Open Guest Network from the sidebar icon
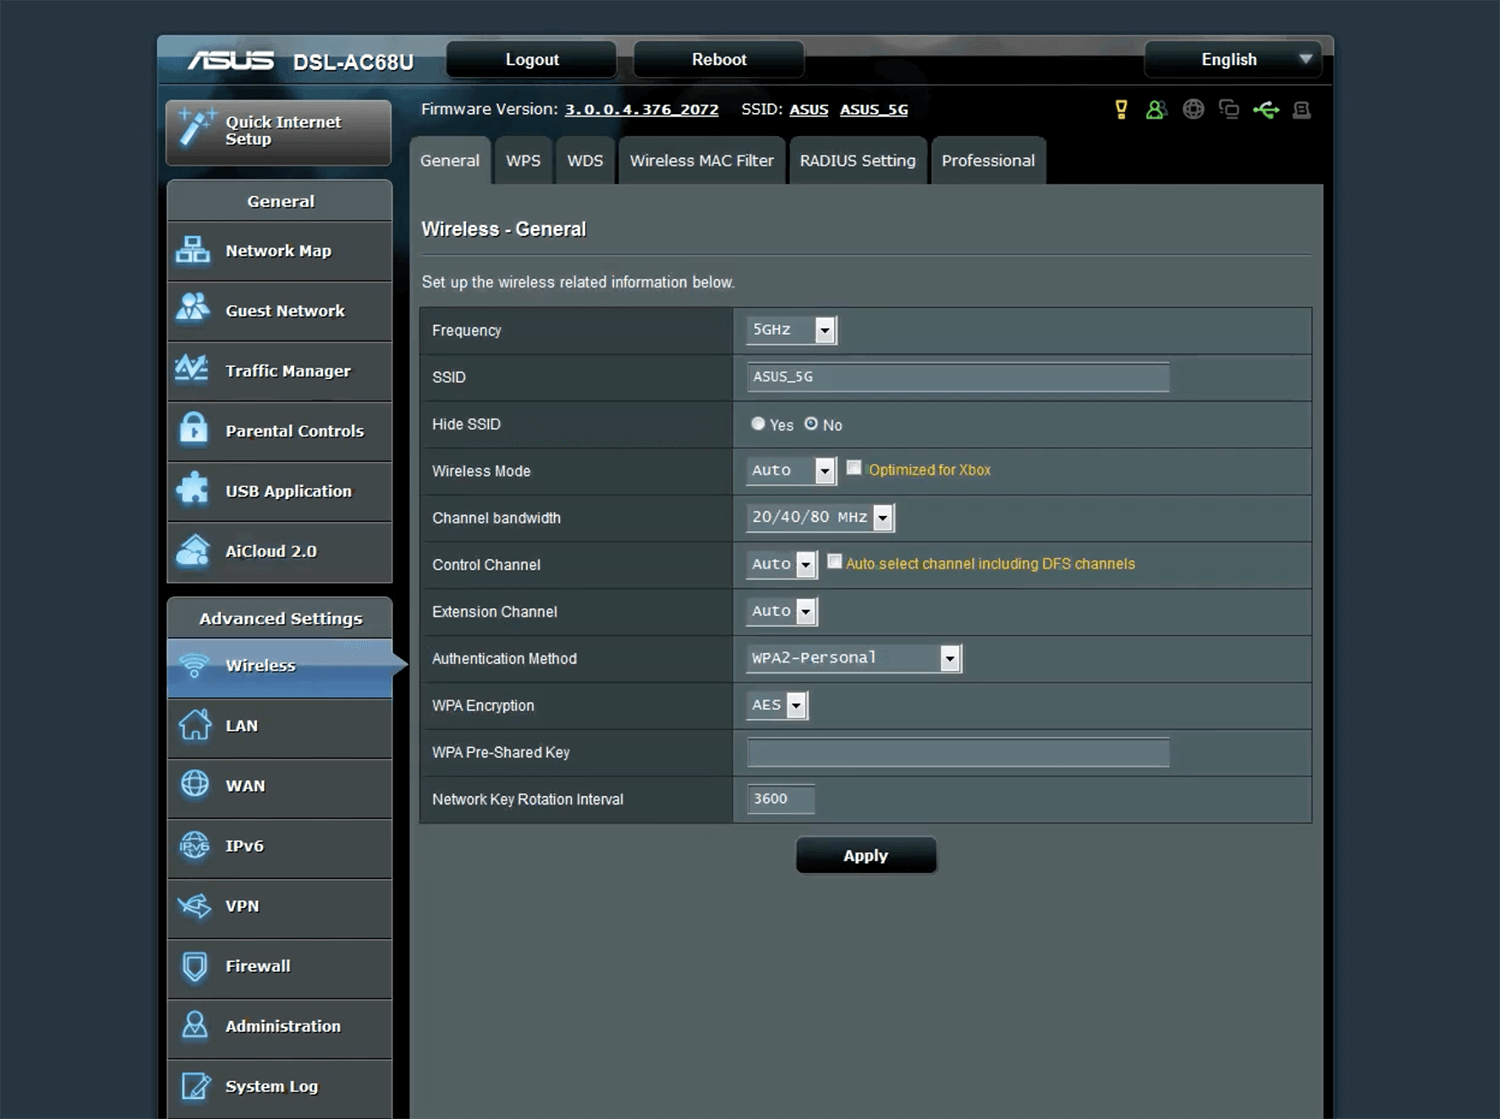 [193, 310]
